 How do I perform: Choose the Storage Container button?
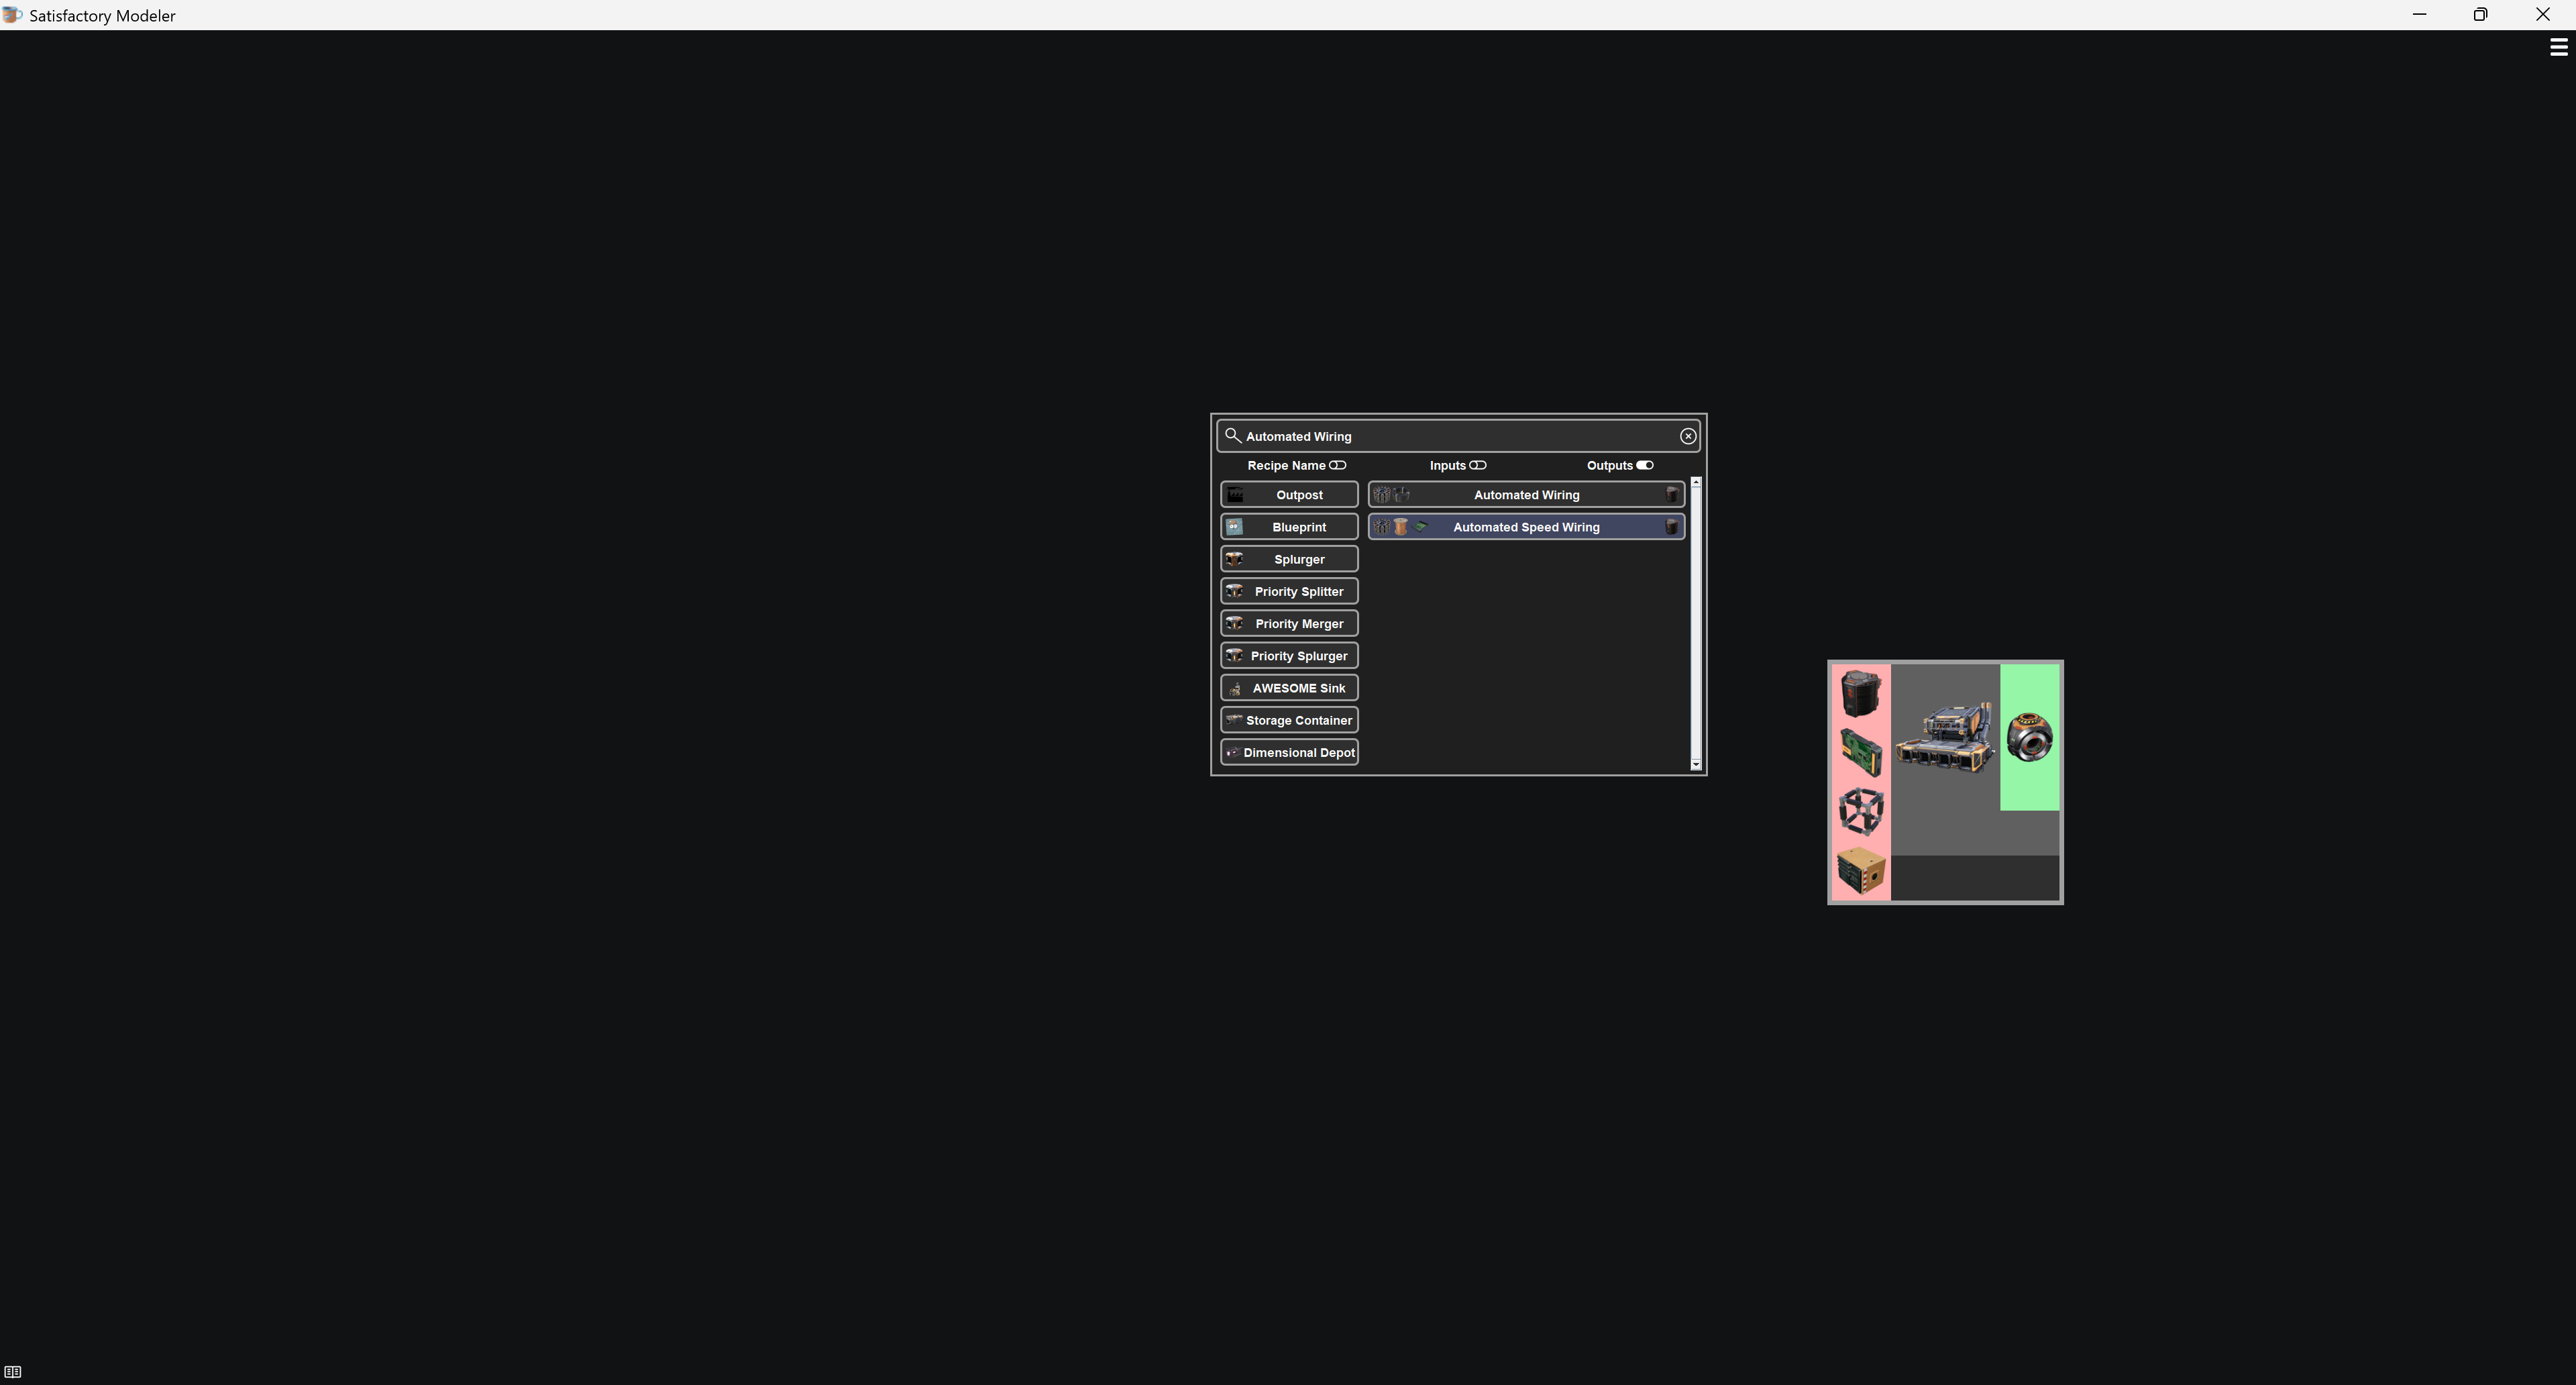pyautogui.click(x=1289, y=720)
